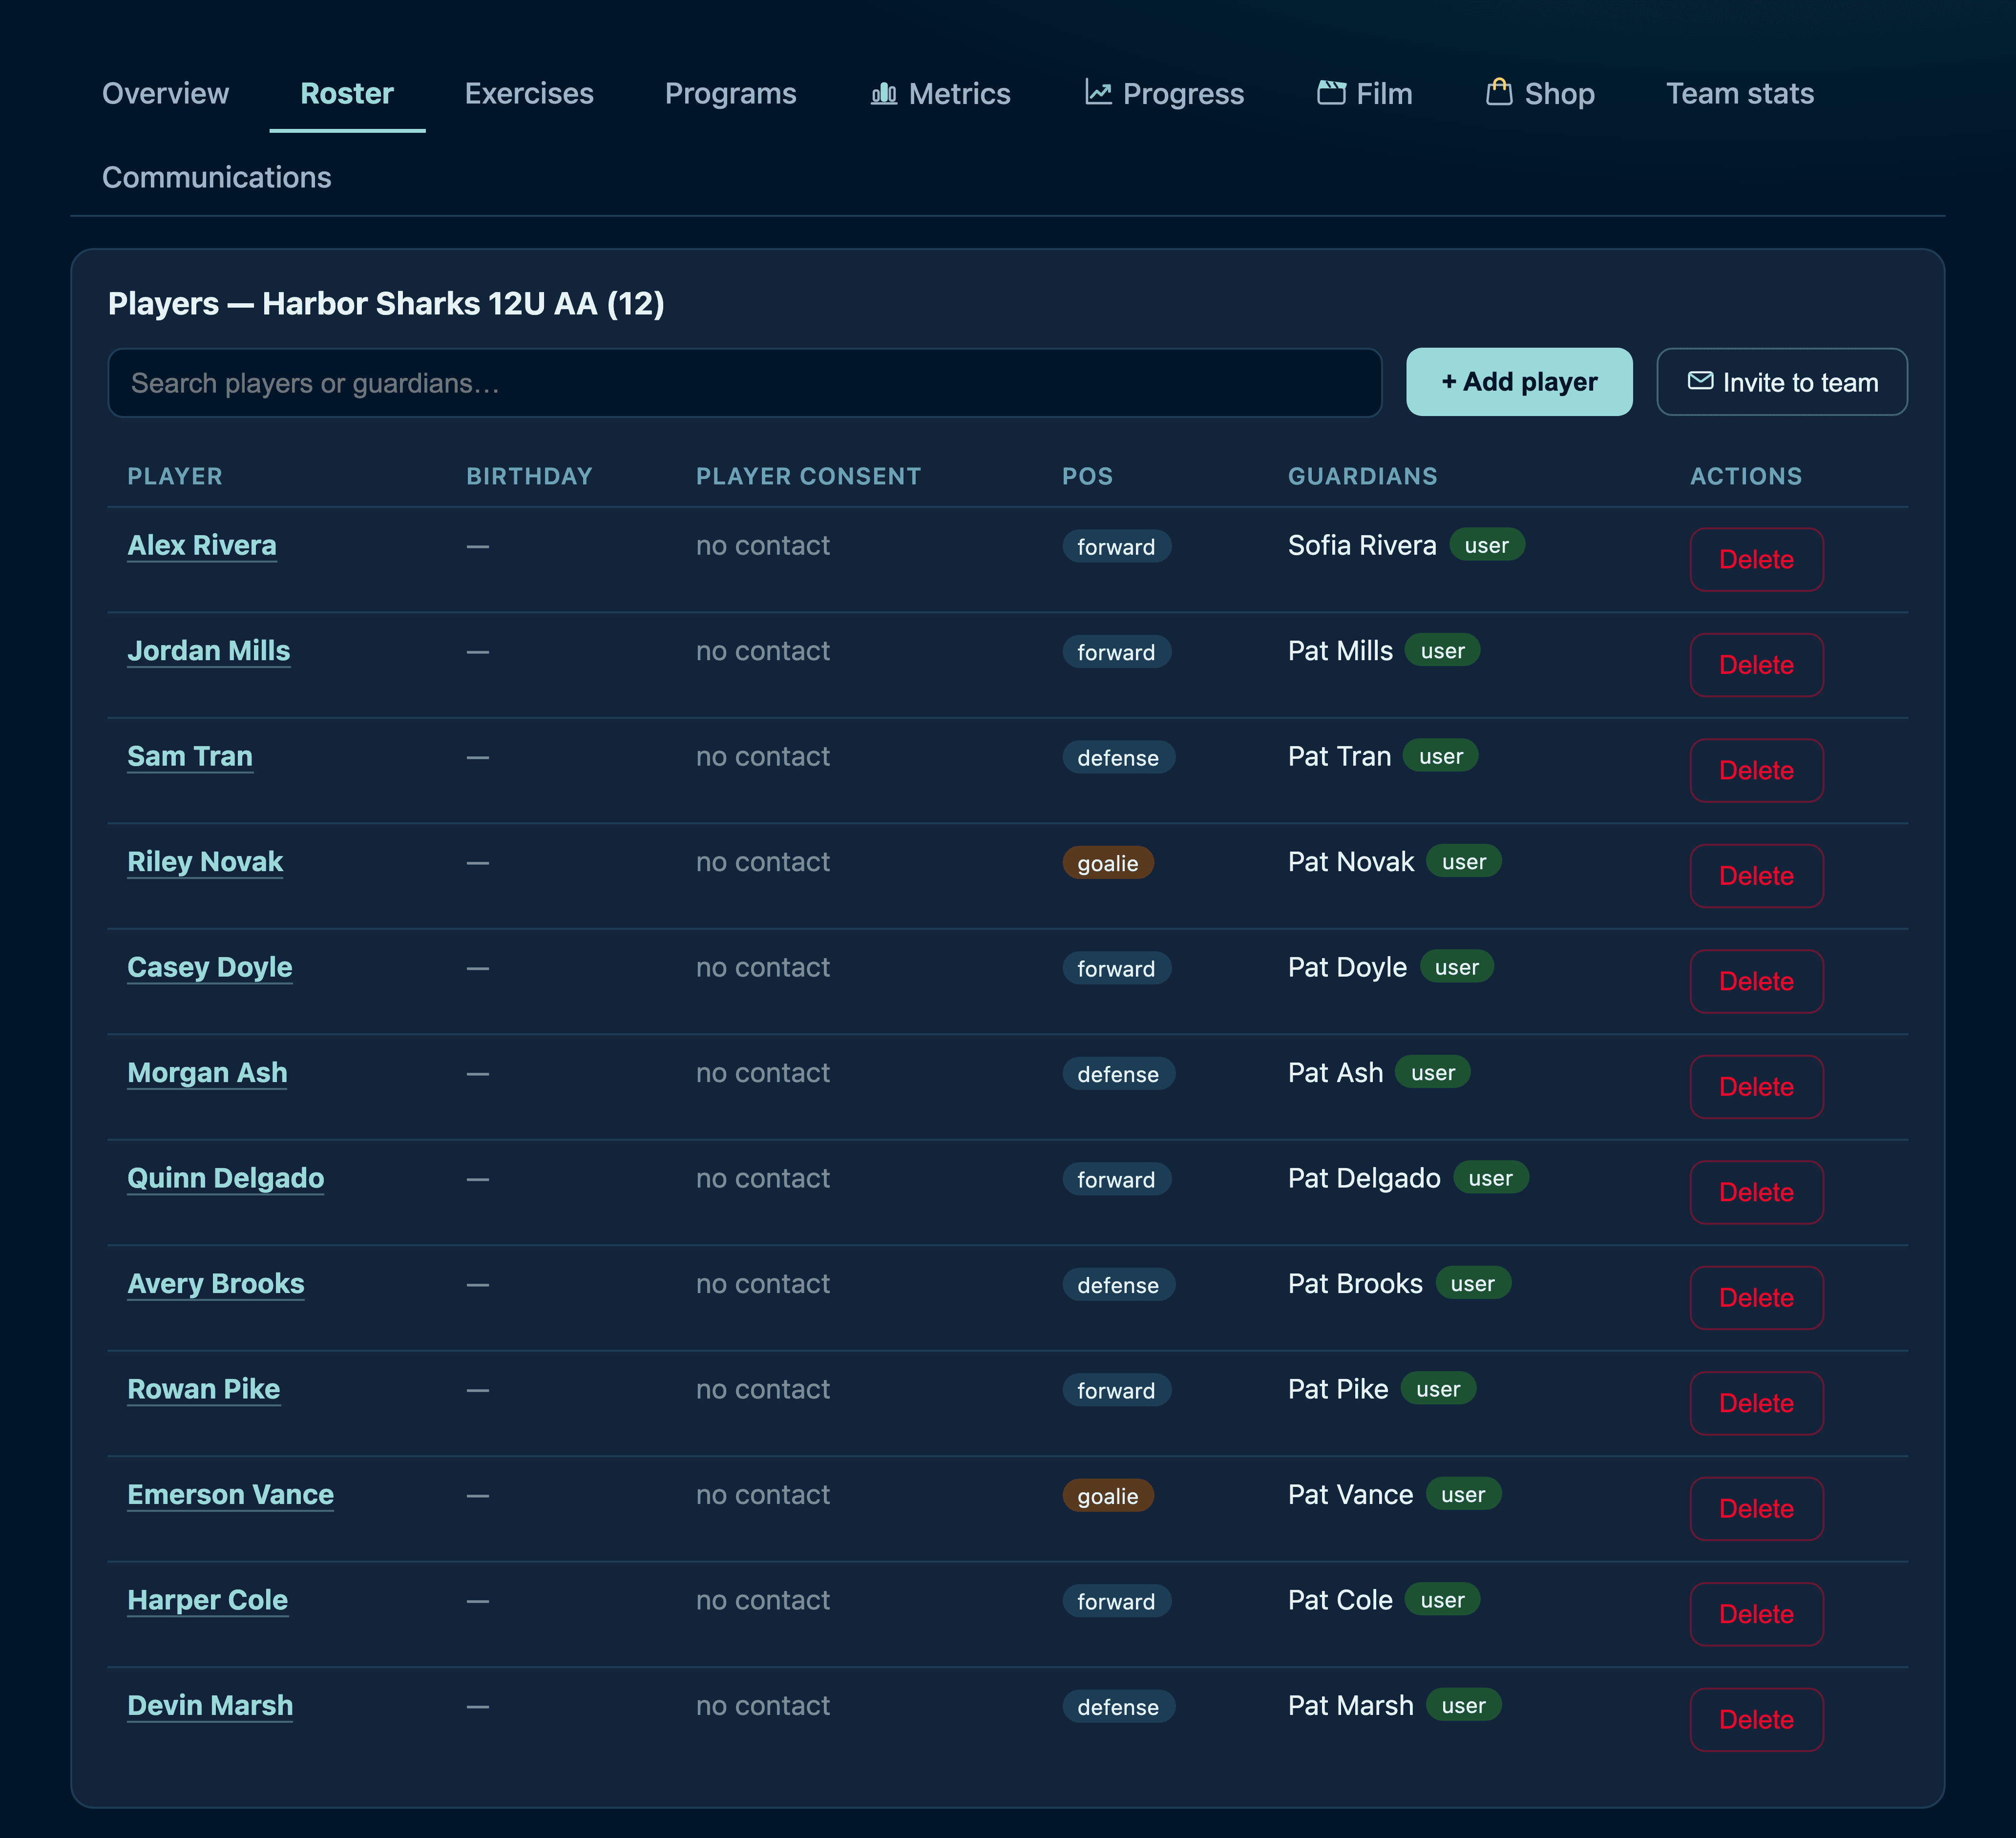Viewport: 2016px width, 1838px height.
Task: Delete Alex Rivera from roster
Action: point(1756,559)
